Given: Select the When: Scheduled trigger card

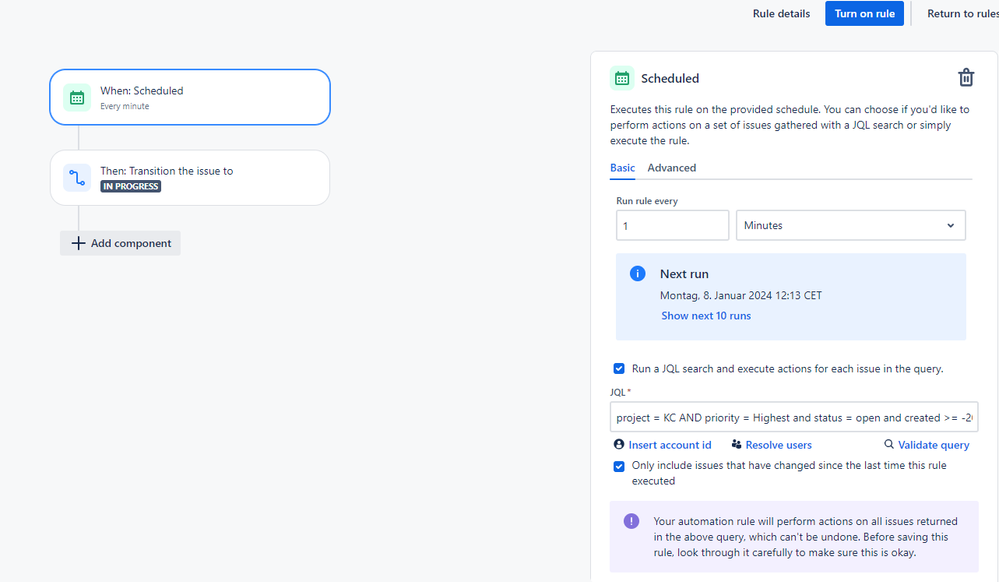Looking at the screenshot, I should (190, 98).
